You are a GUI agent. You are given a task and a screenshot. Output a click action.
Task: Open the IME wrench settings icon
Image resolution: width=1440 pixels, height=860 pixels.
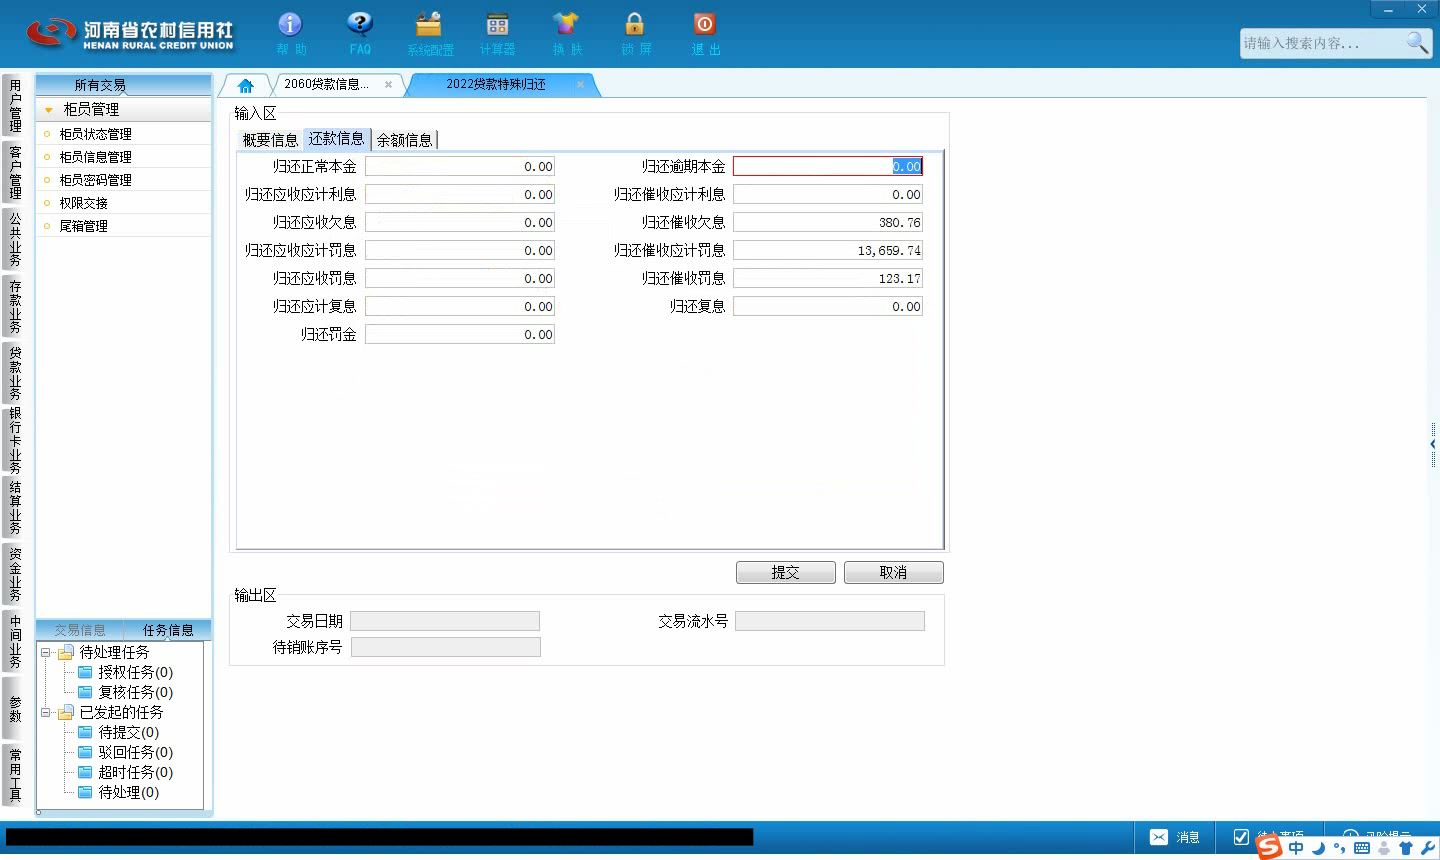pyautogui.click(x=1427, y=848)
